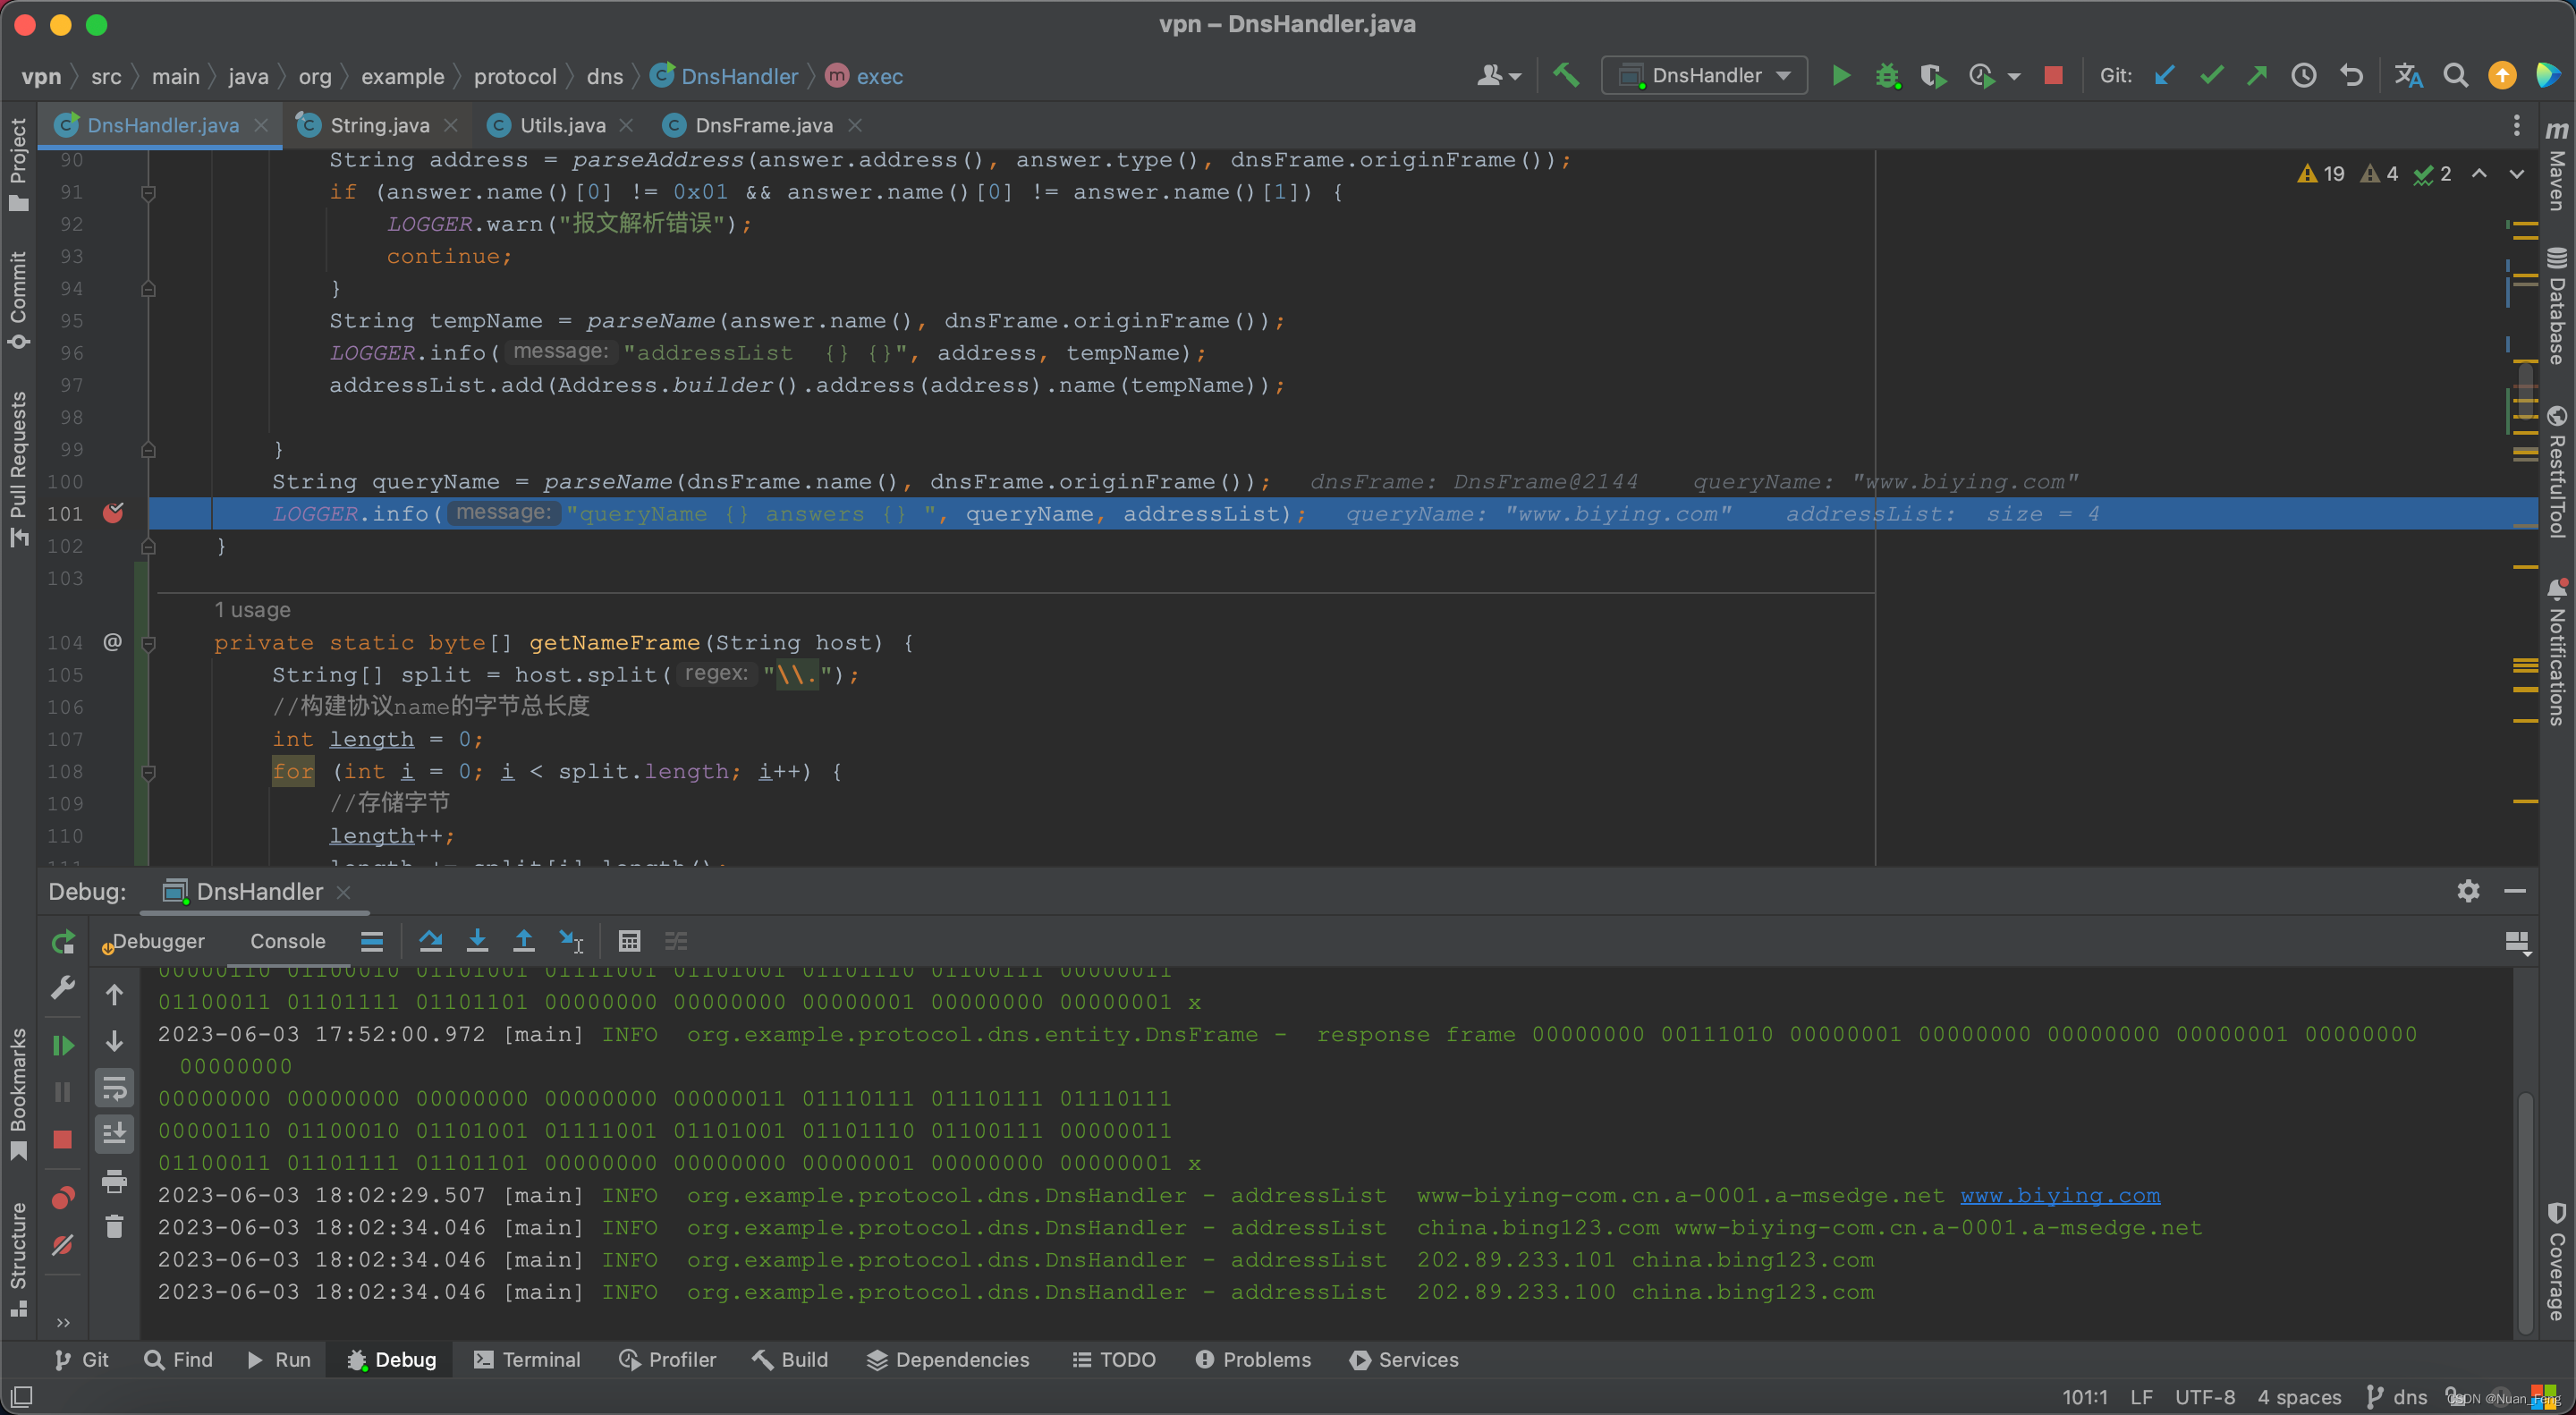Viewport: 2576px width, 1415px height.
Task: Click the Step Out debugger icon
Action: tap(522, 941)
